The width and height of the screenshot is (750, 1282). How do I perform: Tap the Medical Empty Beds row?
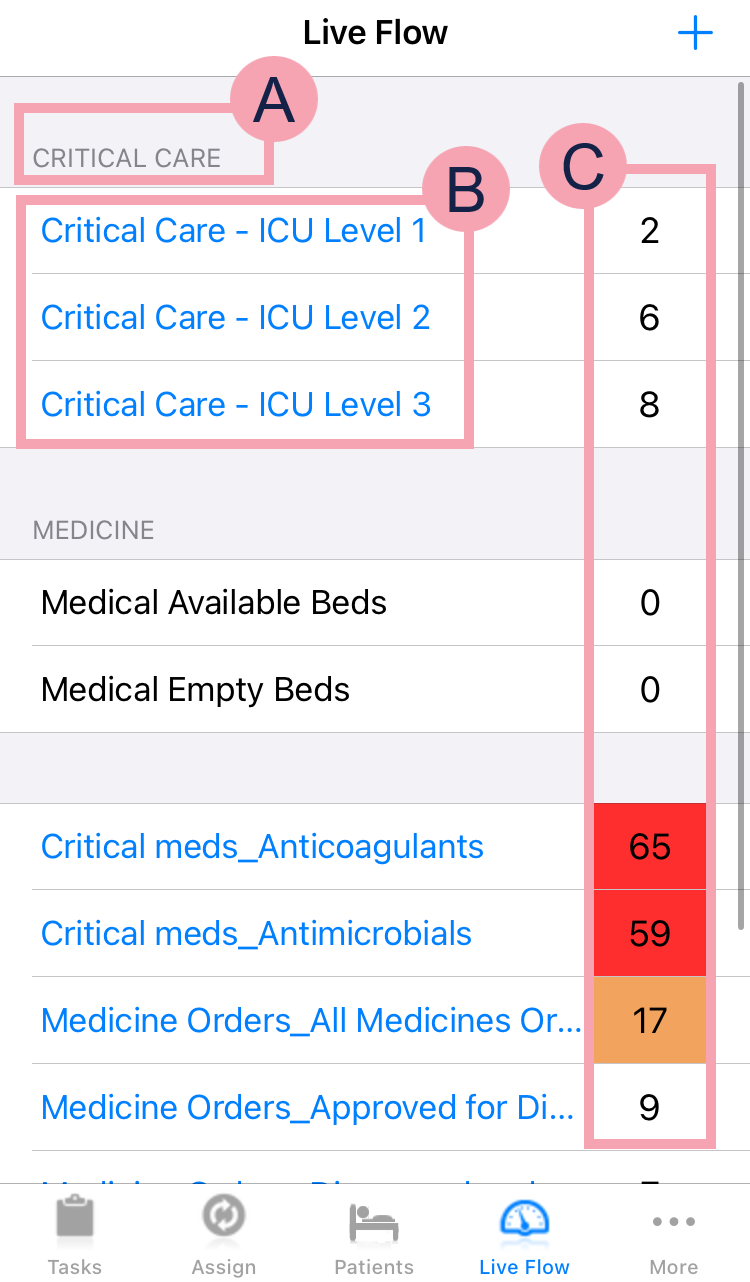pos(196,690)
